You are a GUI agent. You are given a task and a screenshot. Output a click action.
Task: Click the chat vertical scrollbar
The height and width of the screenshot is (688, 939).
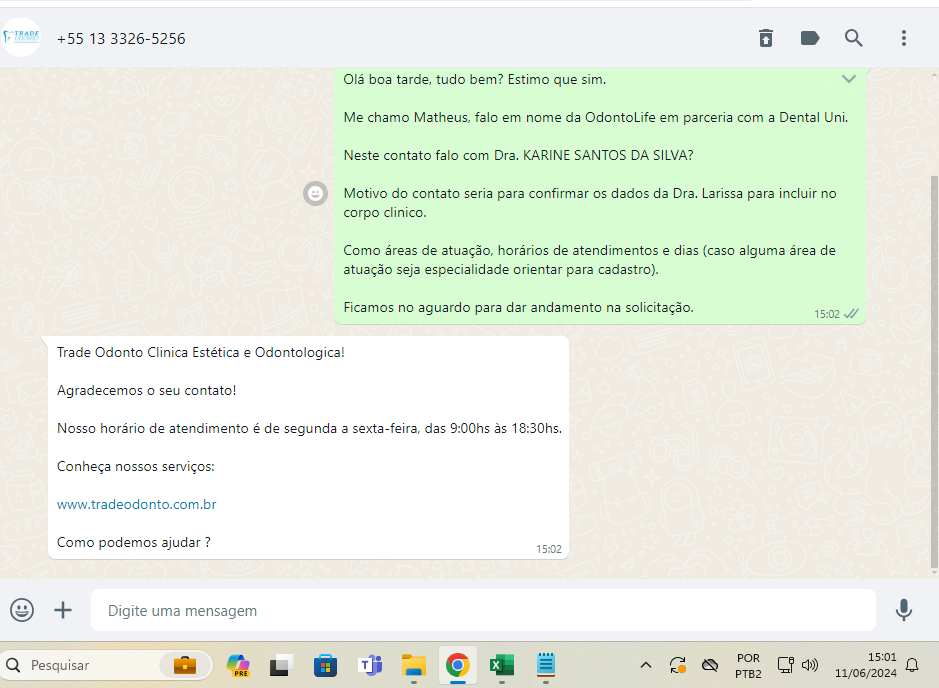click(x=934, y=371)
